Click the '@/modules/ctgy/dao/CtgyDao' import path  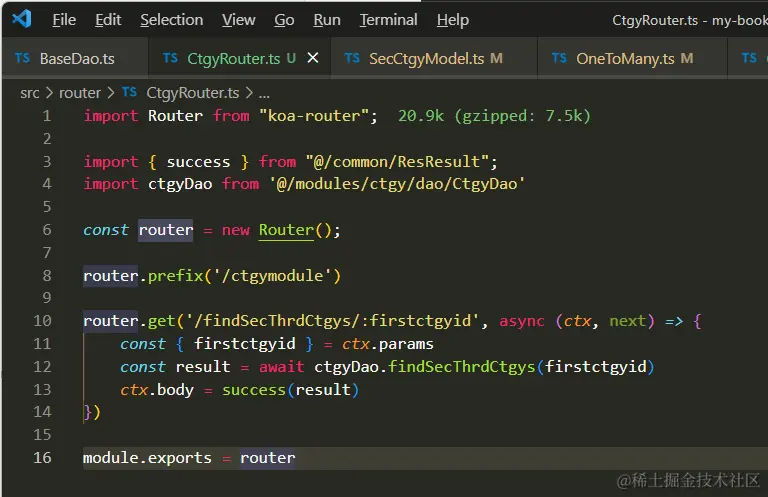pyautogui.click(x=397, y=184)
